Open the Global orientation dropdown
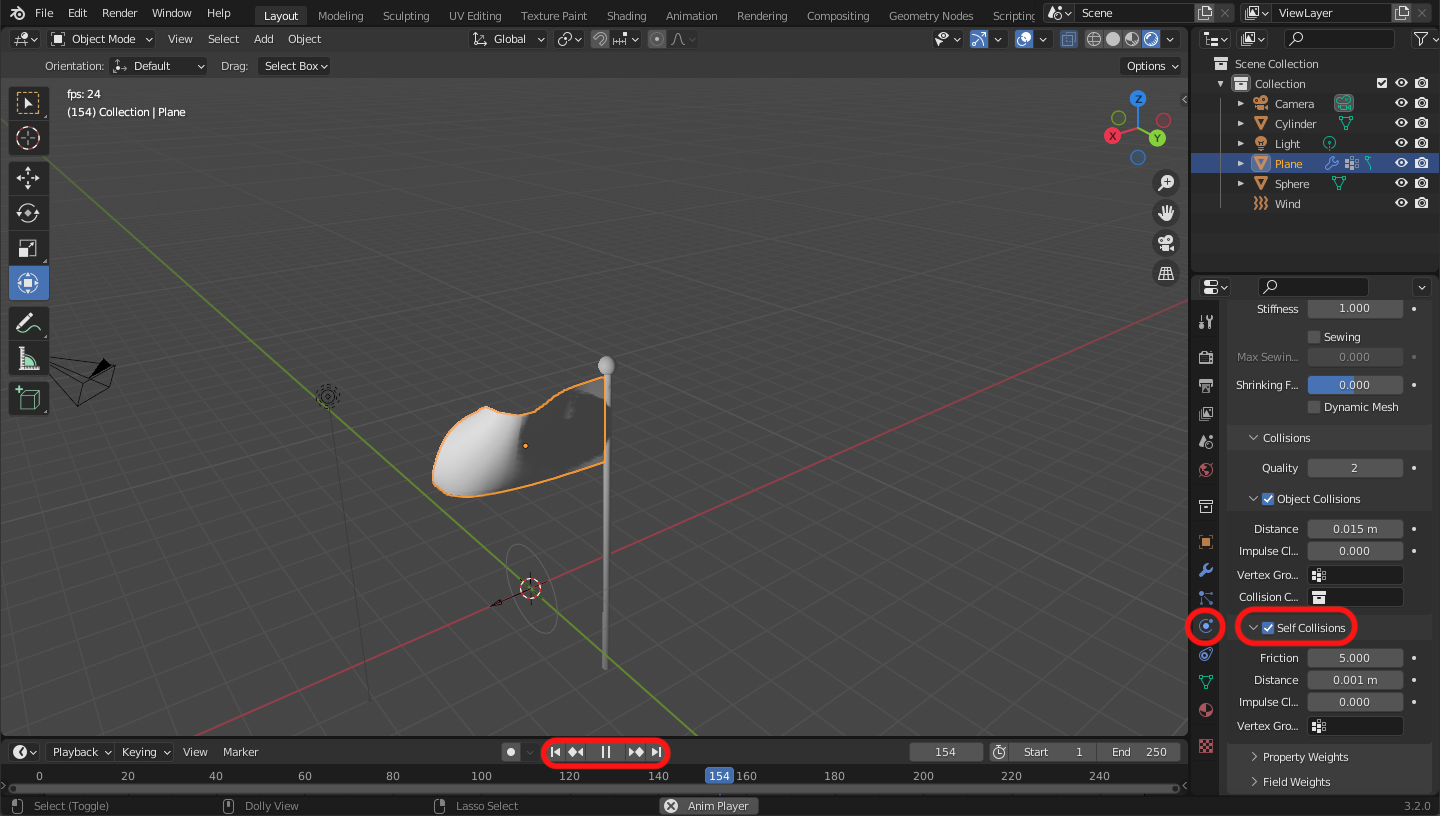1440x816 pixels. click(510, 39)
